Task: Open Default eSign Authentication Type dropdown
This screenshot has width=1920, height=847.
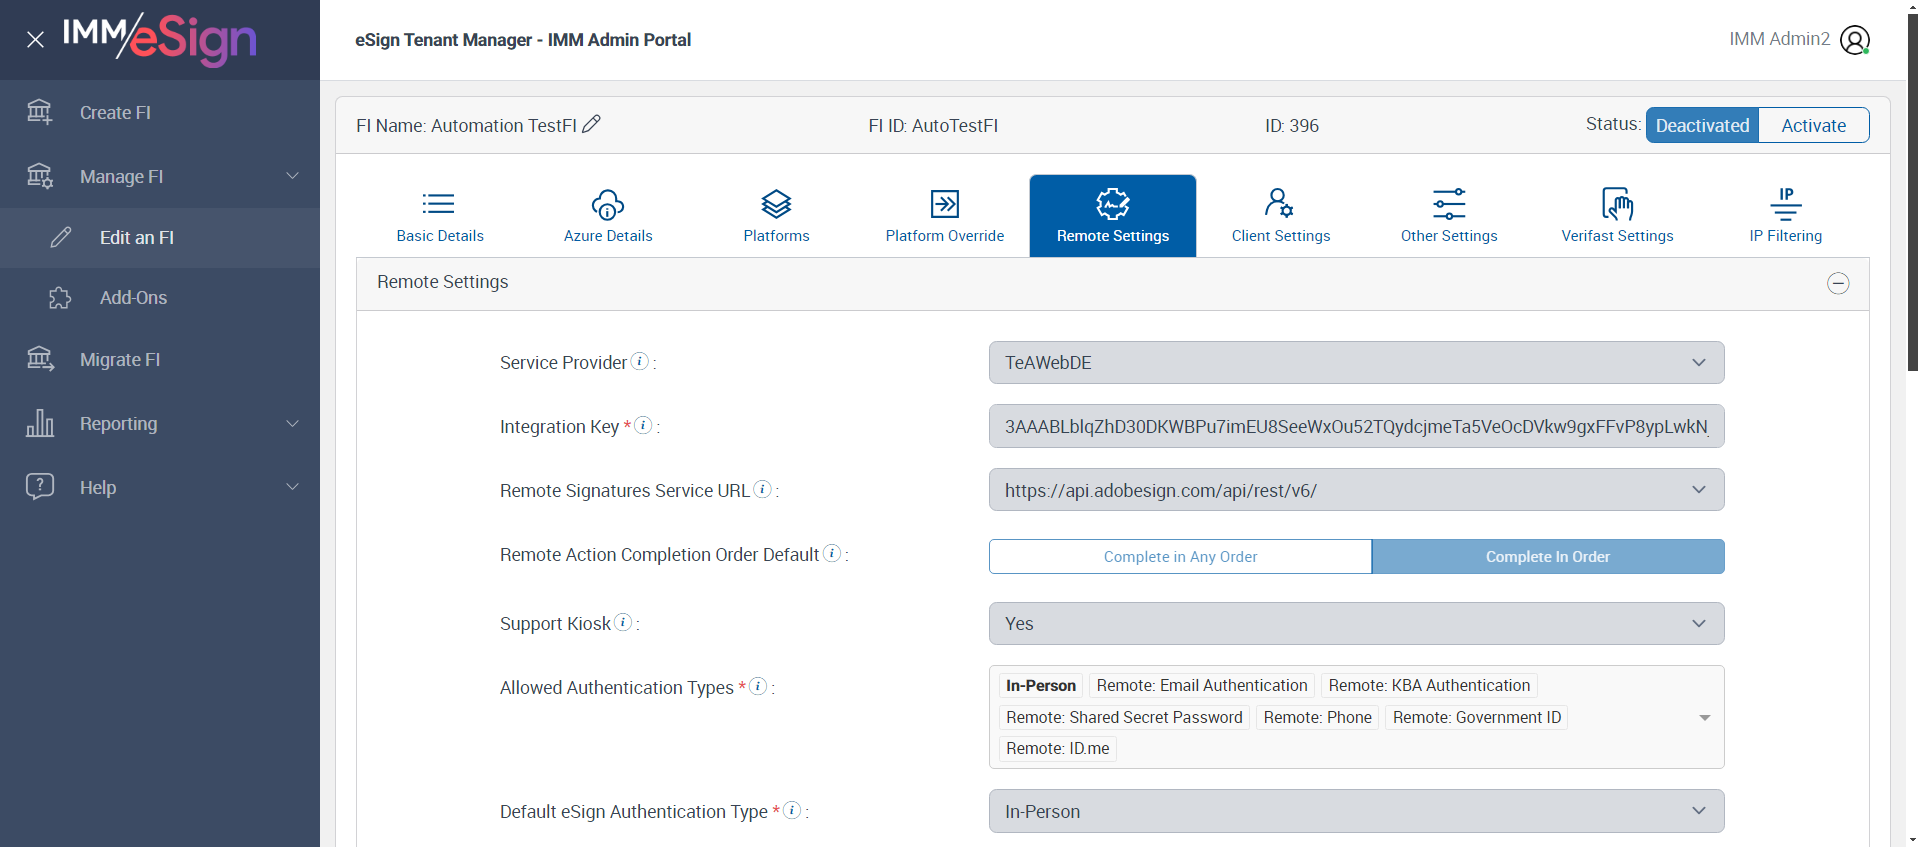Action: (x=1356, y=812)
